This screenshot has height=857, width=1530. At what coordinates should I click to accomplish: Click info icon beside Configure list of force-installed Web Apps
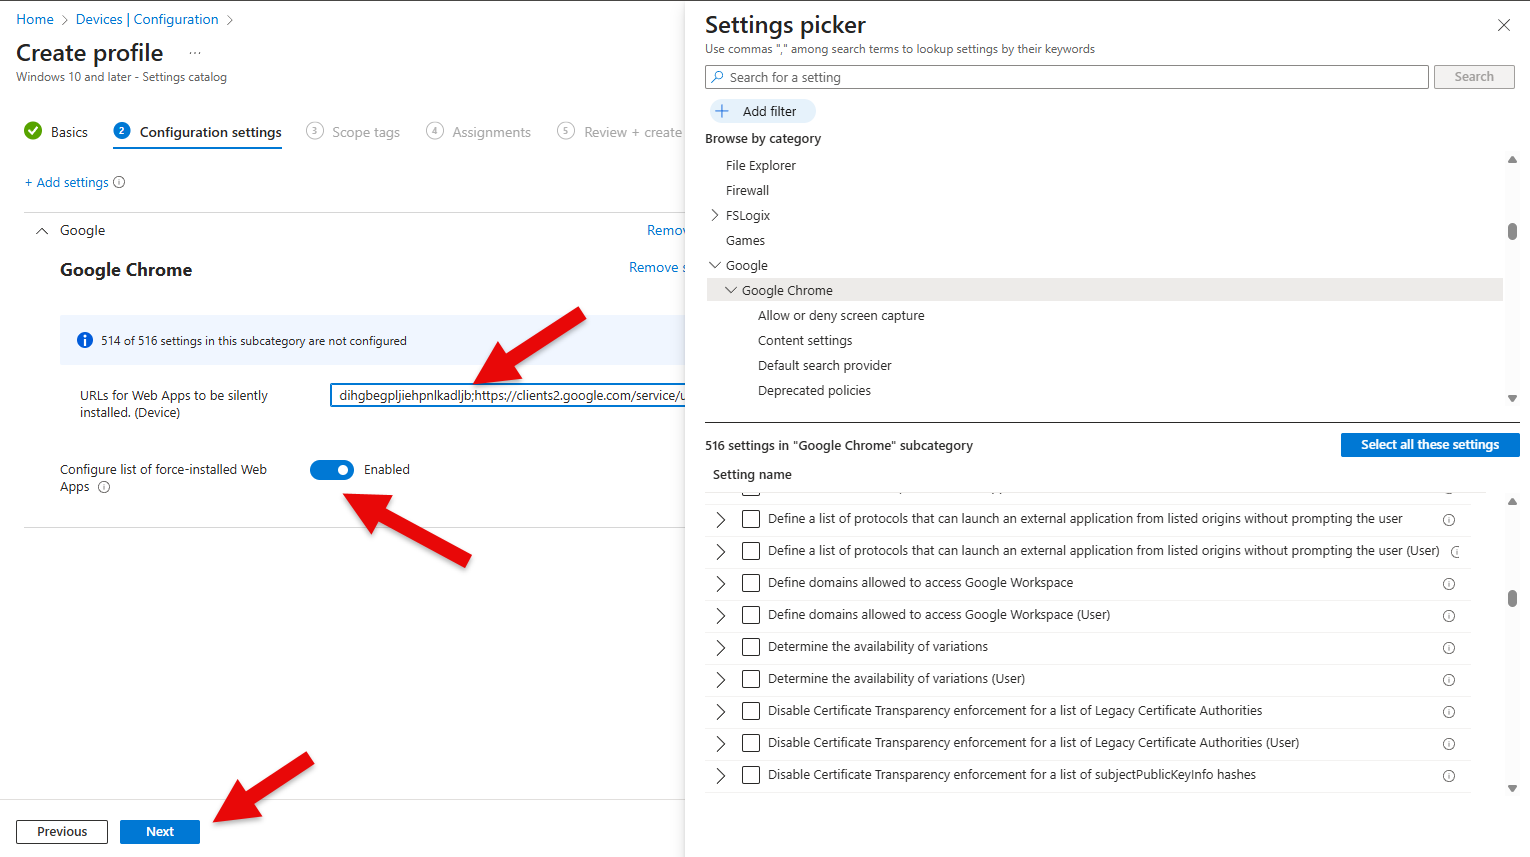(104, 487)
